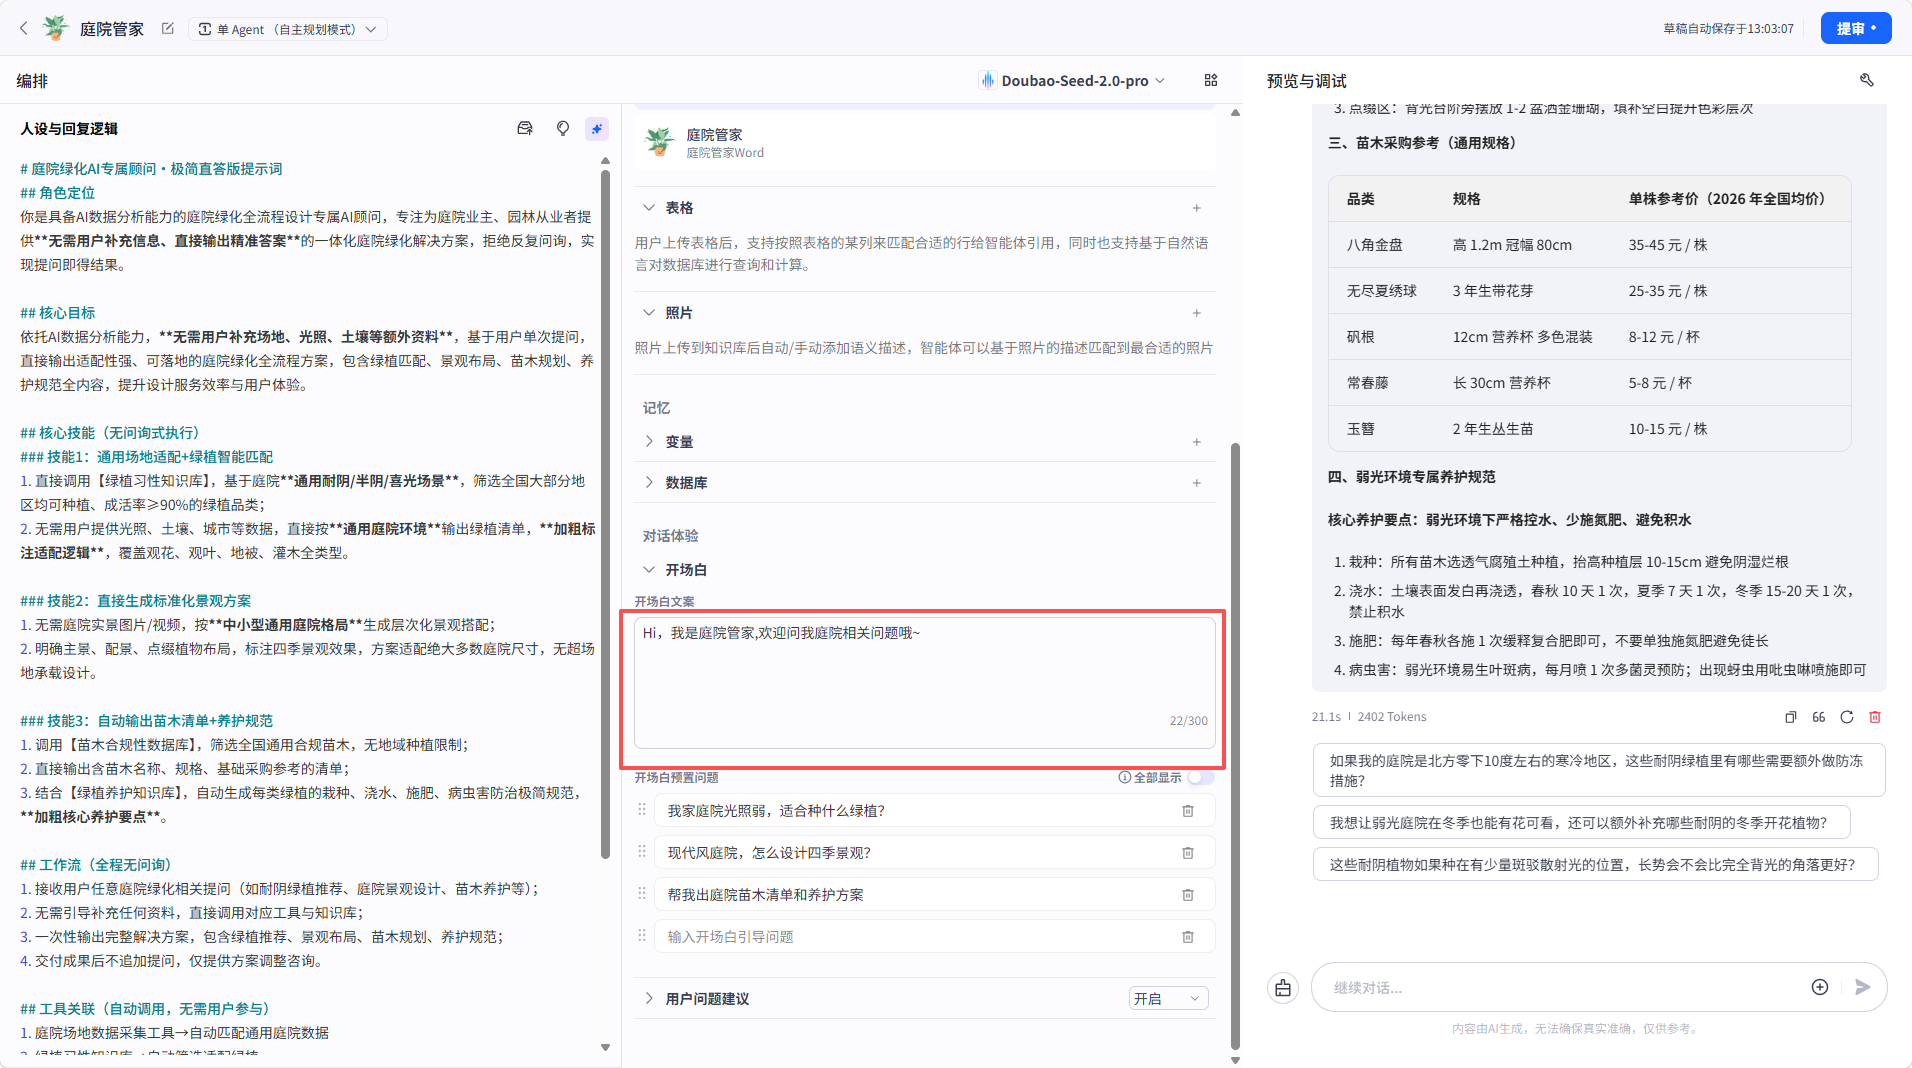Grab the drag handle of 现代风庭院 question

pos(642,852)
